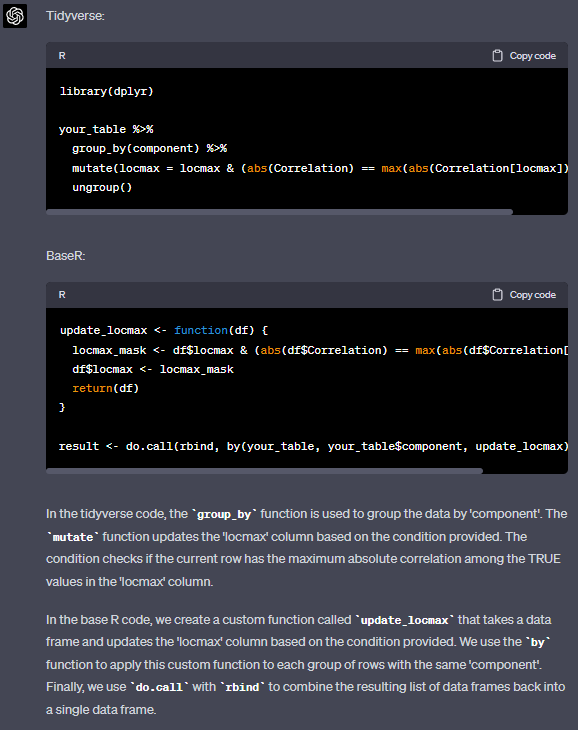Click inline code `by` in explanation
This screenshot has width=578, height=730.
click(538, 642)
